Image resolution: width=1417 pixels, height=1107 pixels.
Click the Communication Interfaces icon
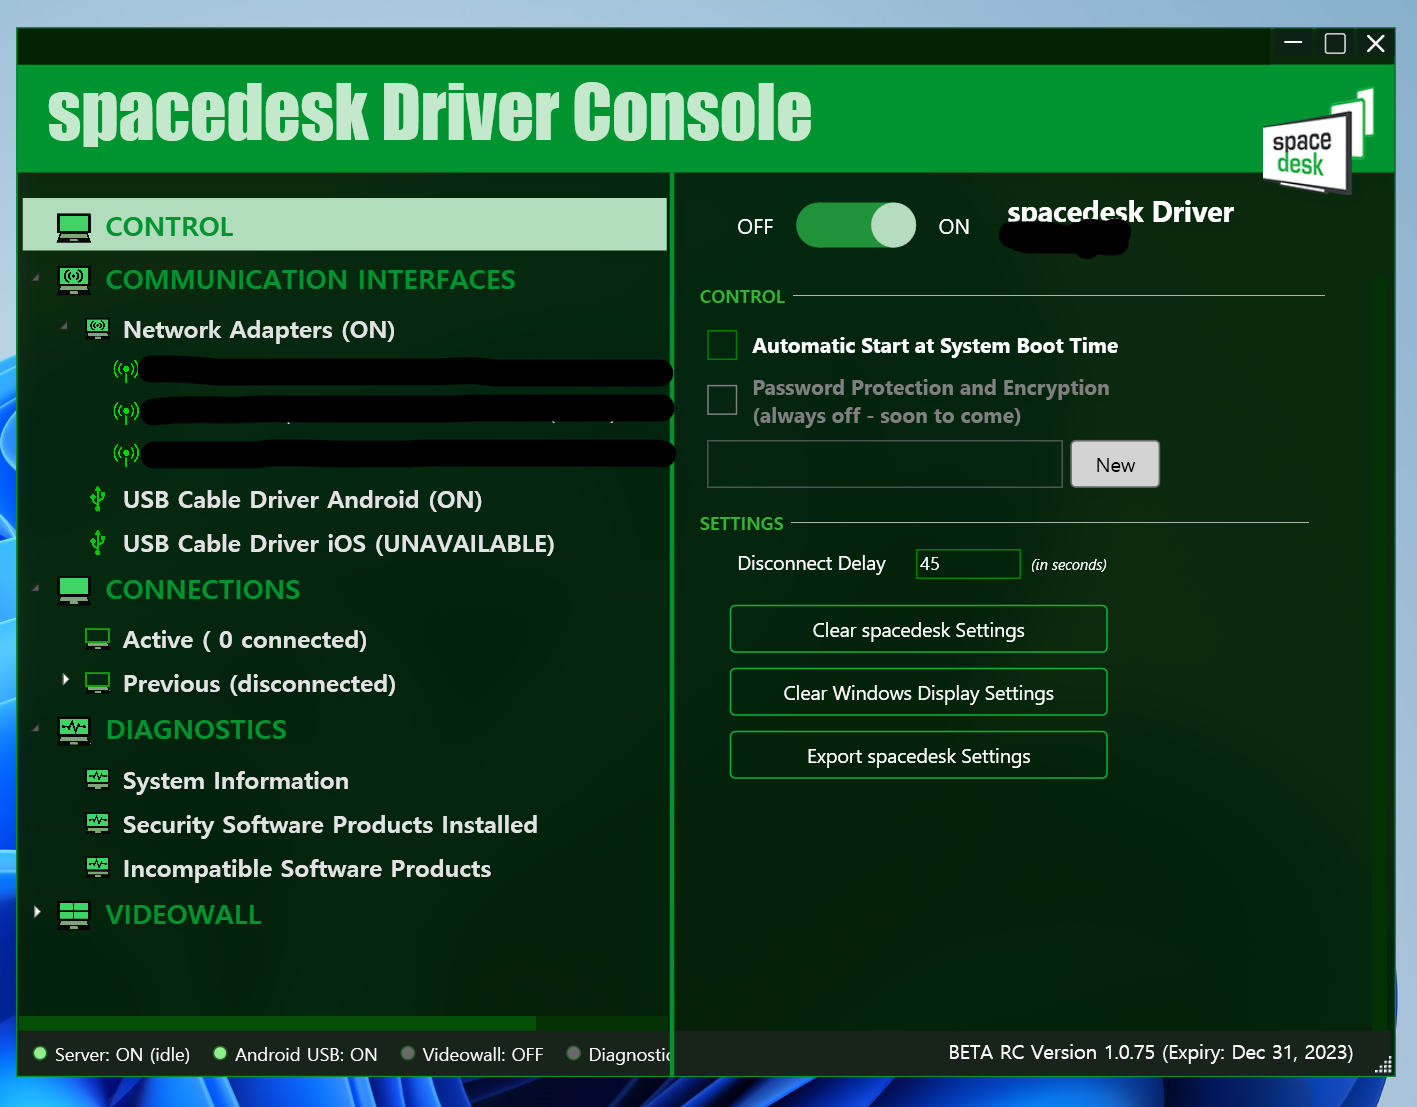(74, 280)
